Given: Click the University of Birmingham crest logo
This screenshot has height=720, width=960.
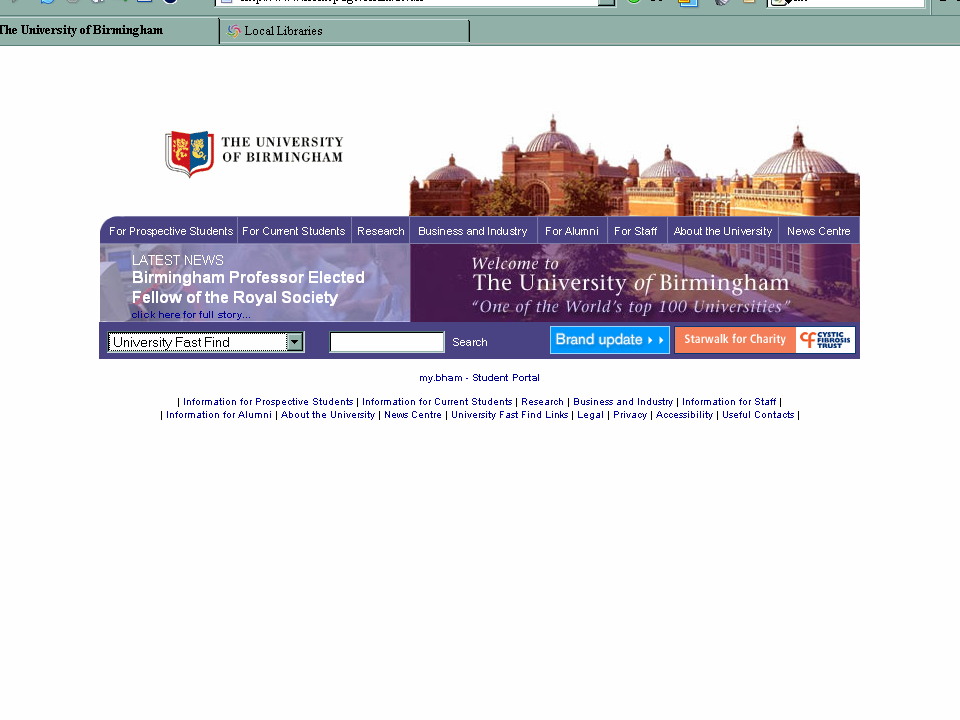Looking at the screenshot, I should (190, 154).
